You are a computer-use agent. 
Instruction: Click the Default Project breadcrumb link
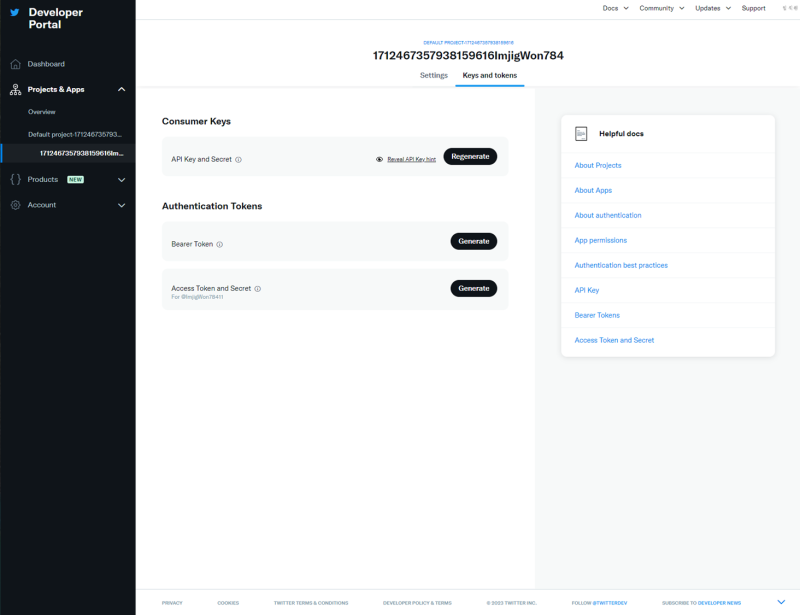[468, 43]
